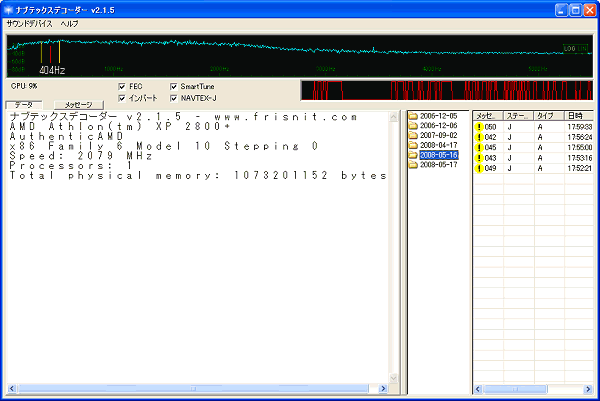
Task: Click the time cell 17:59:33
Action: coord(580,127)
